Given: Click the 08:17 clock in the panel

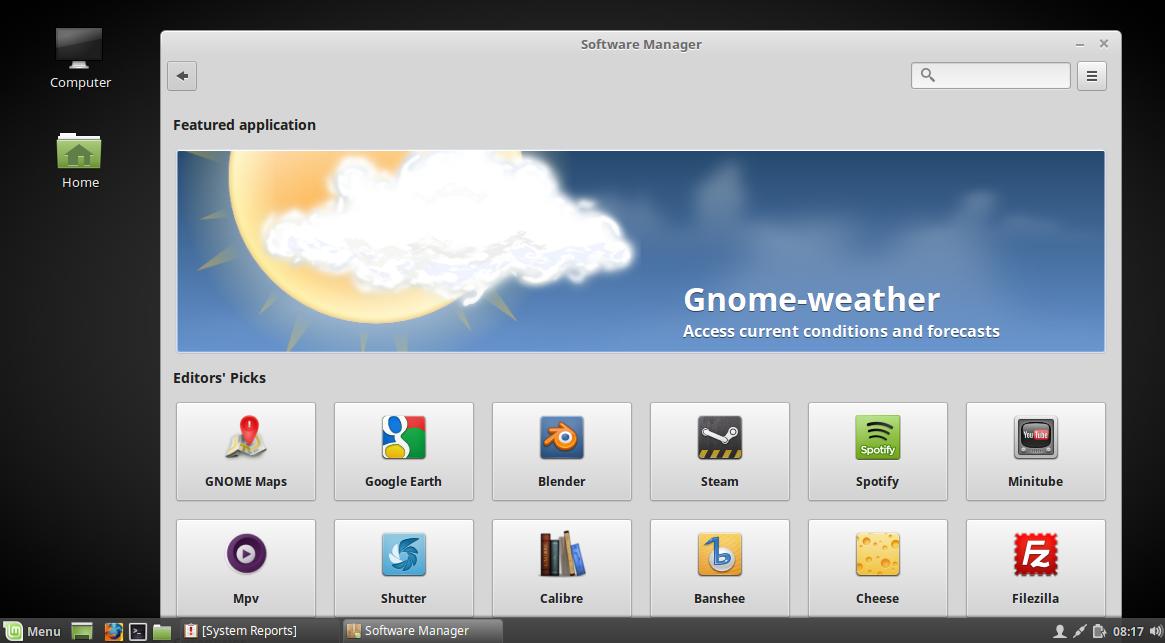Looking at the screenshot, I should pos(1128,632).
